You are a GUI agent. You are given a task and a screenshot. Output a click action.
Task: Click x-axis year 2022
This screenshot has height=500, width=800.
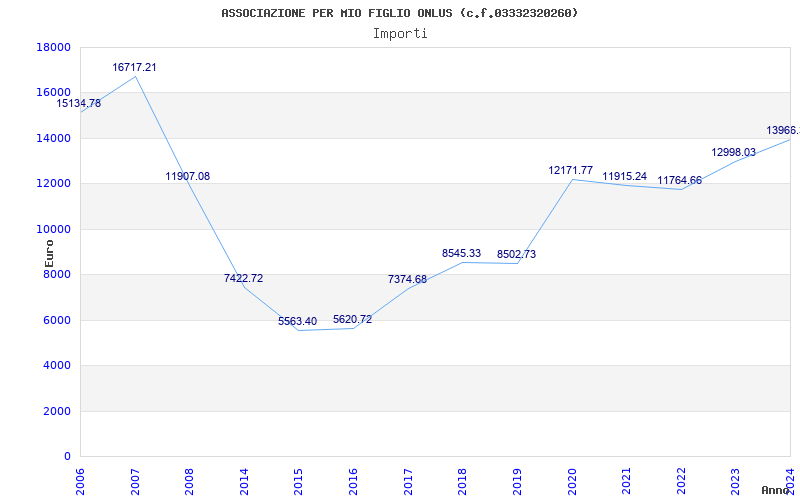point(681,482)
